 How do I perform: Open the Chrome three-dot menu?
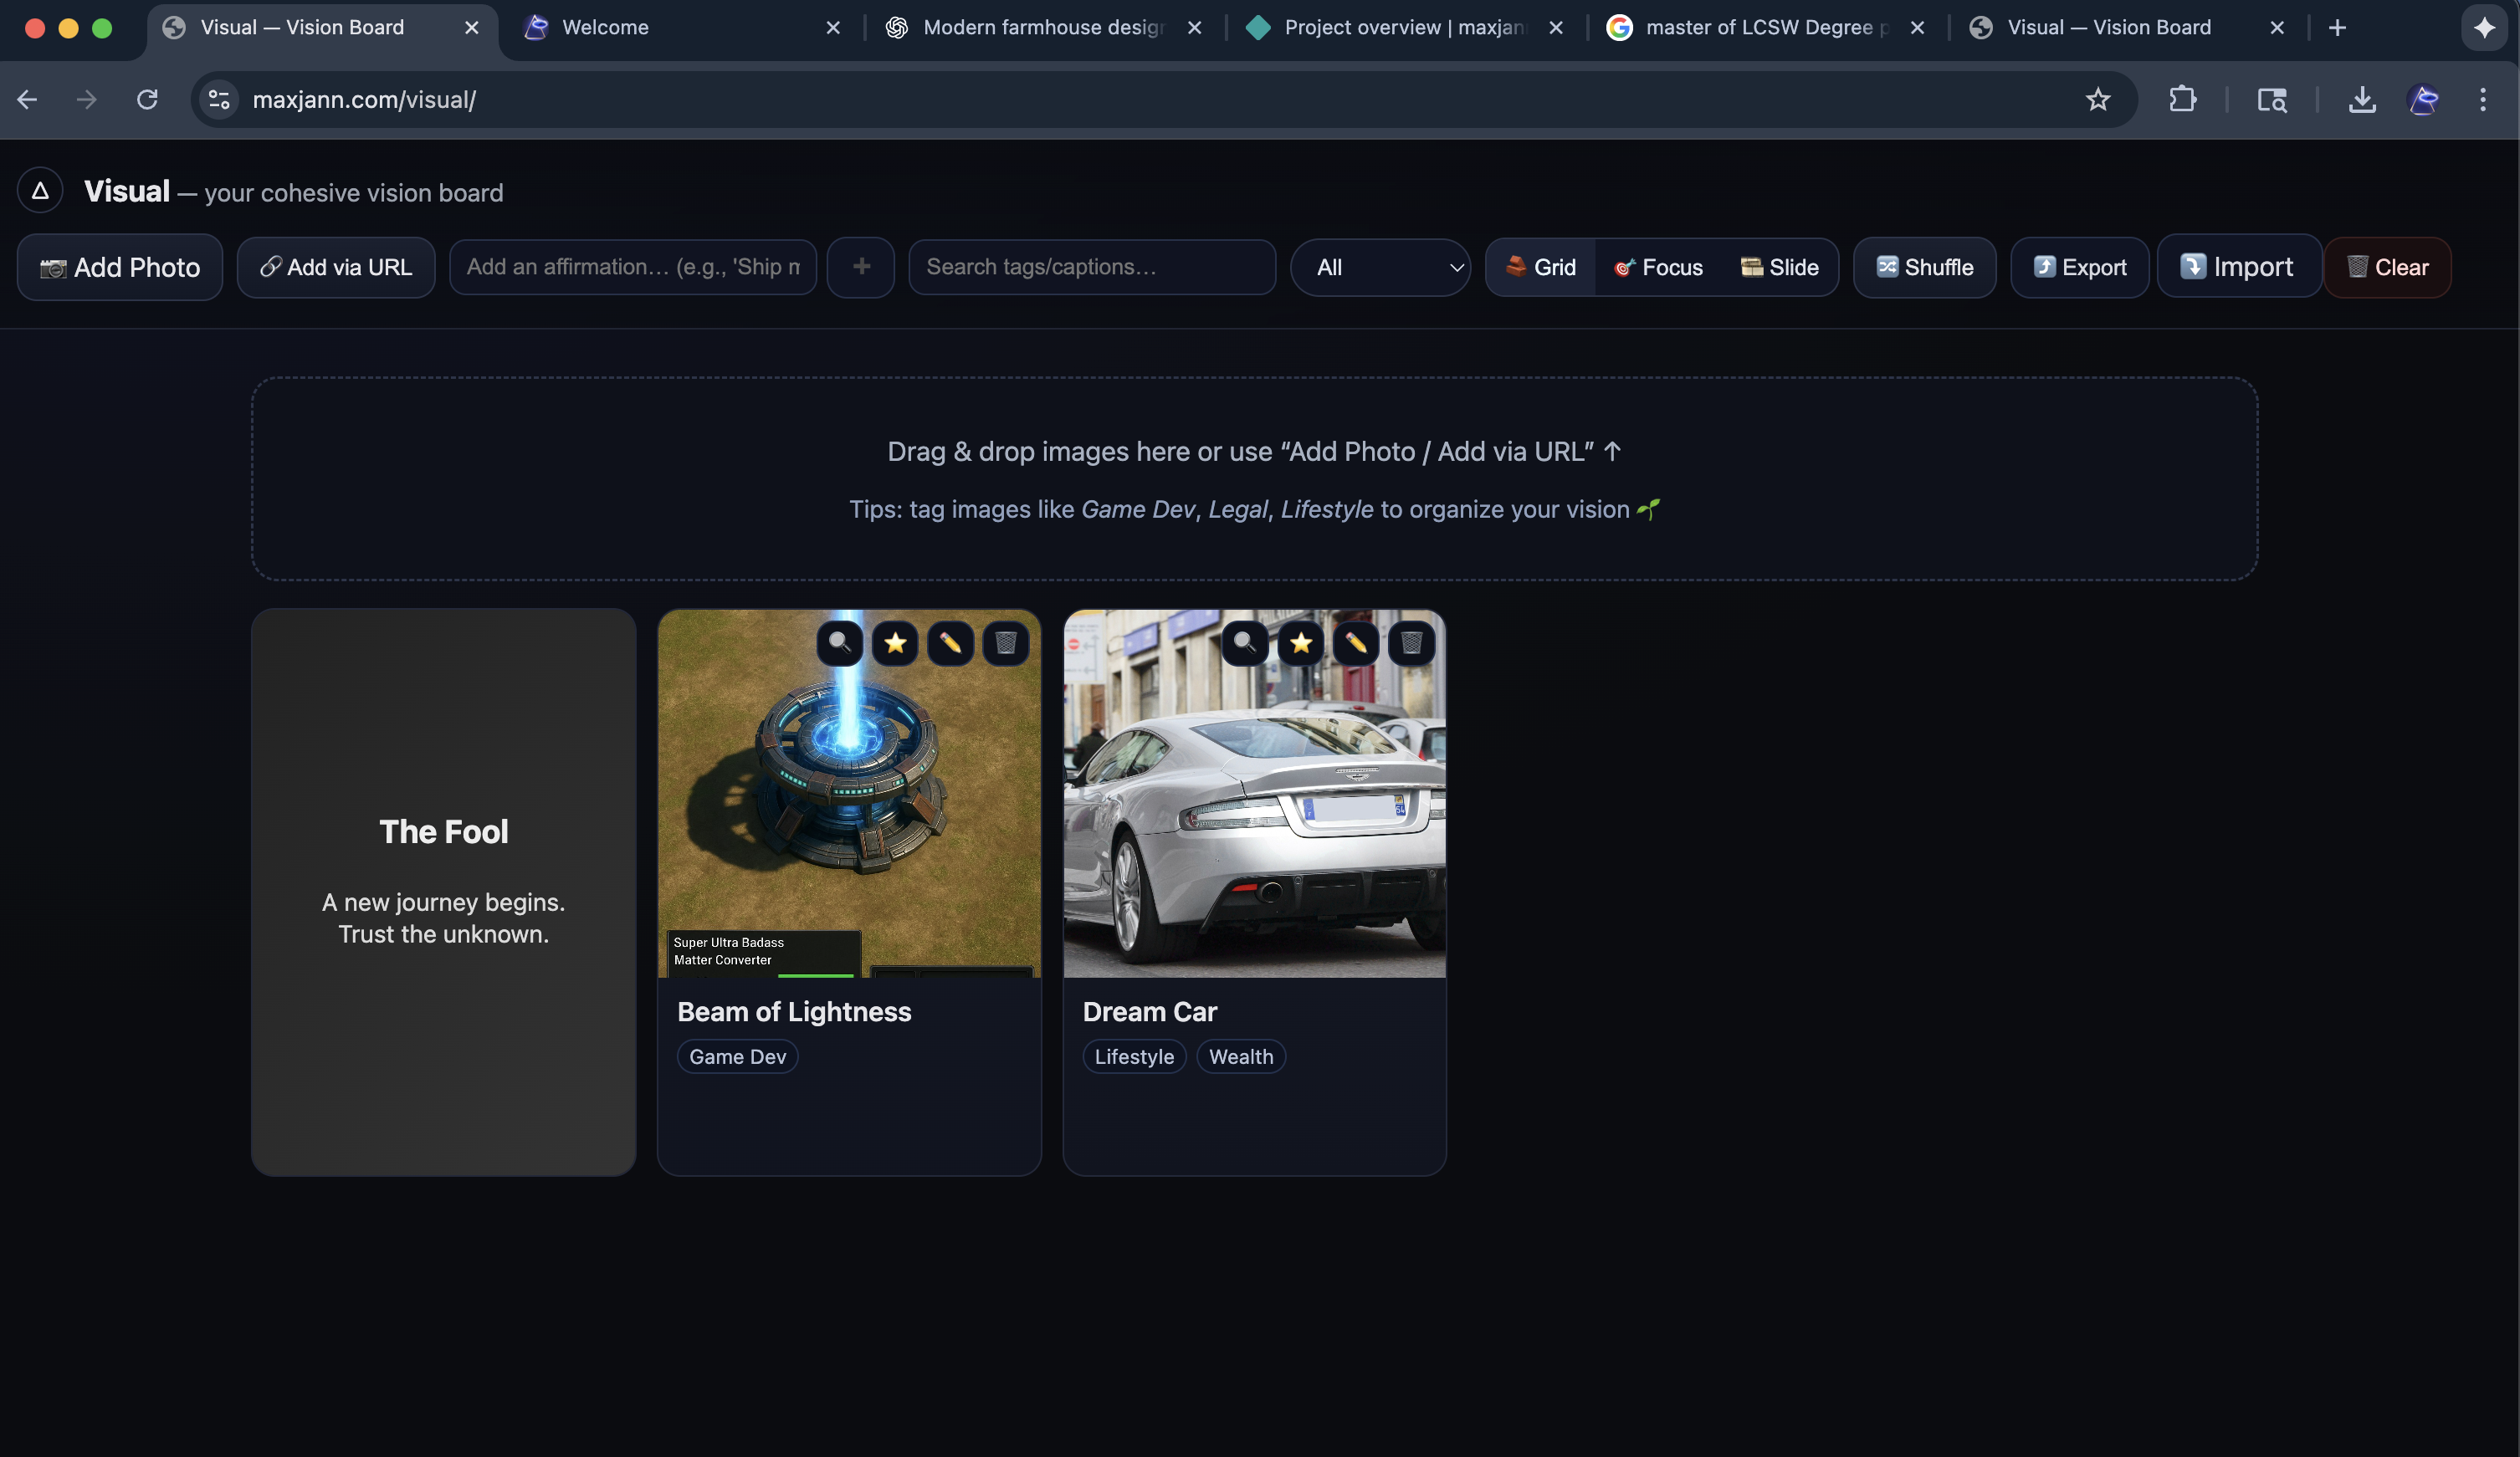[x=2482, y=99]
